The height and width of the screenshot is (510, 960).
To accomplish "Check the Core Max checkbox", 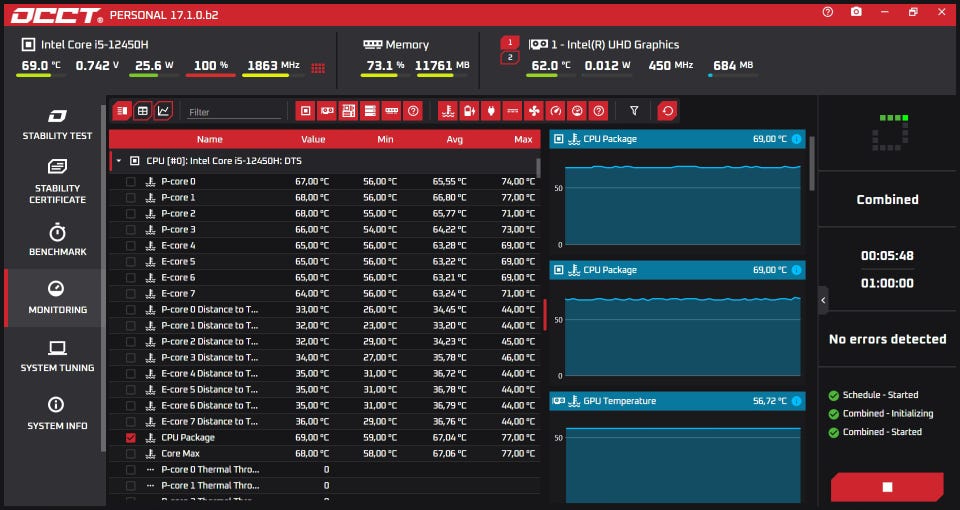I will click(130, 454).
